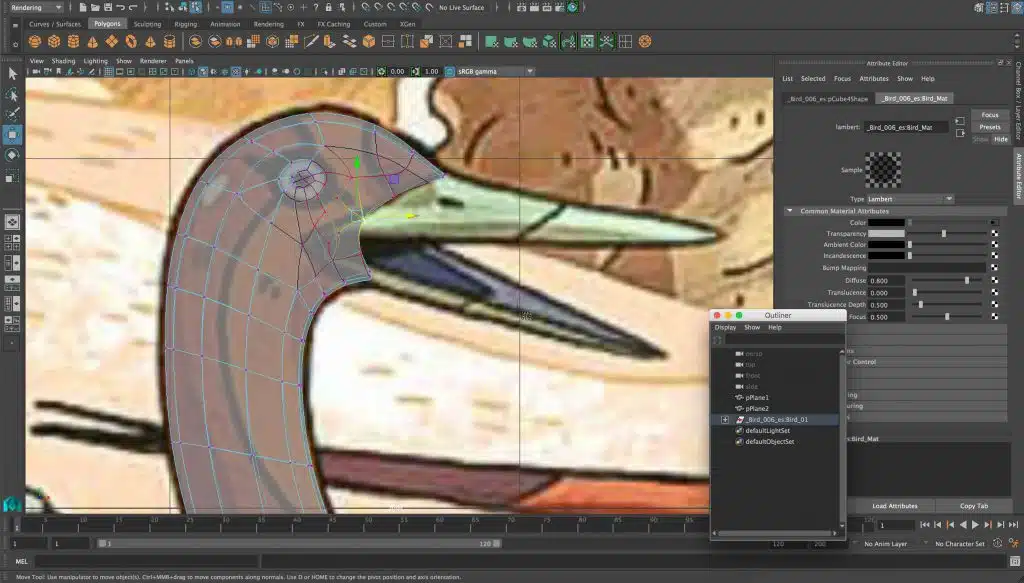This screenshot has width=1024, height=583.
Task: Toggle the Transparency map checker button
Action: pyautogui.click(x=994, y=233)
